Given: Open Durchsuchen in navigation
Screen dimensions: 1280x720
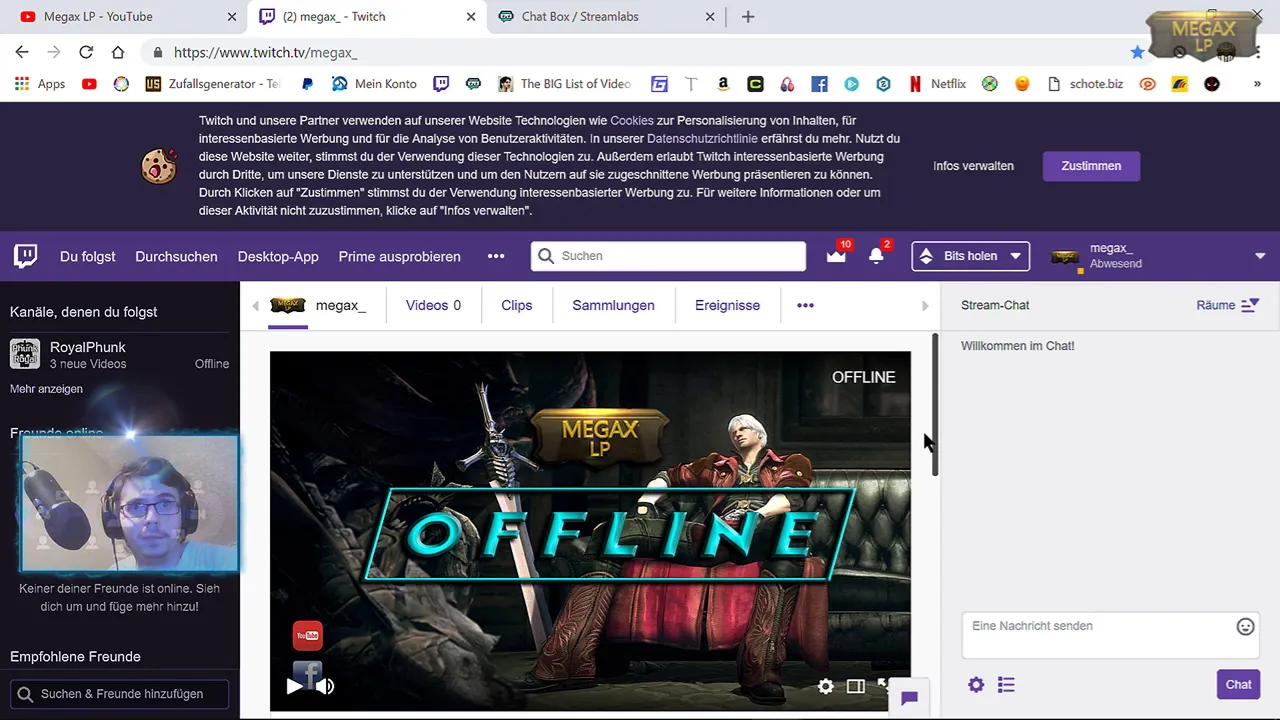Looking at the screenshot, I should pos(177,256).
